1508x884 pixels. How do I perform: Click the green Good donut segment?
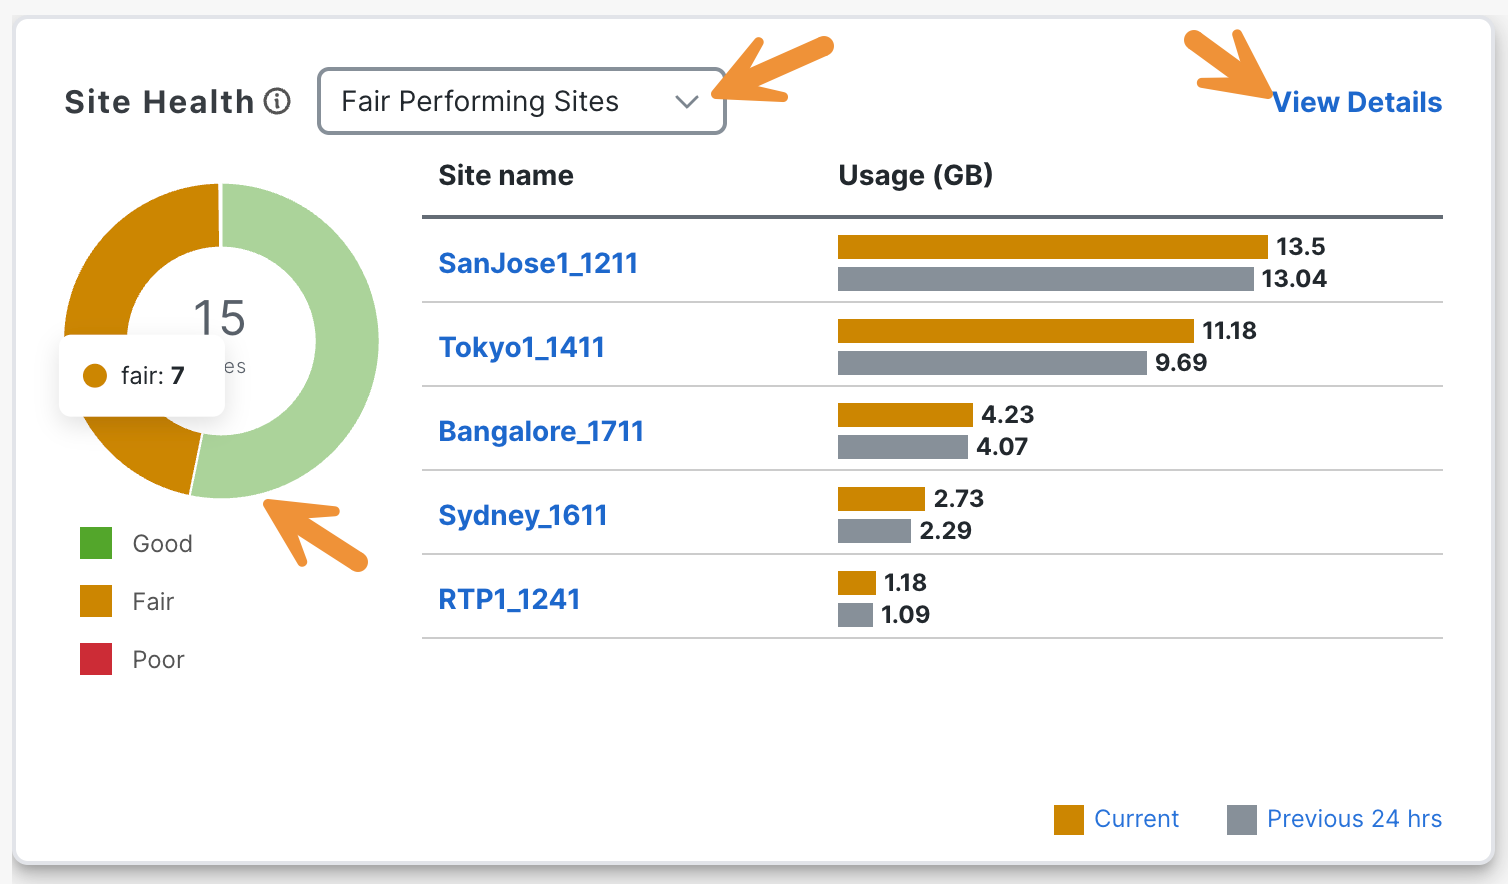345,340
